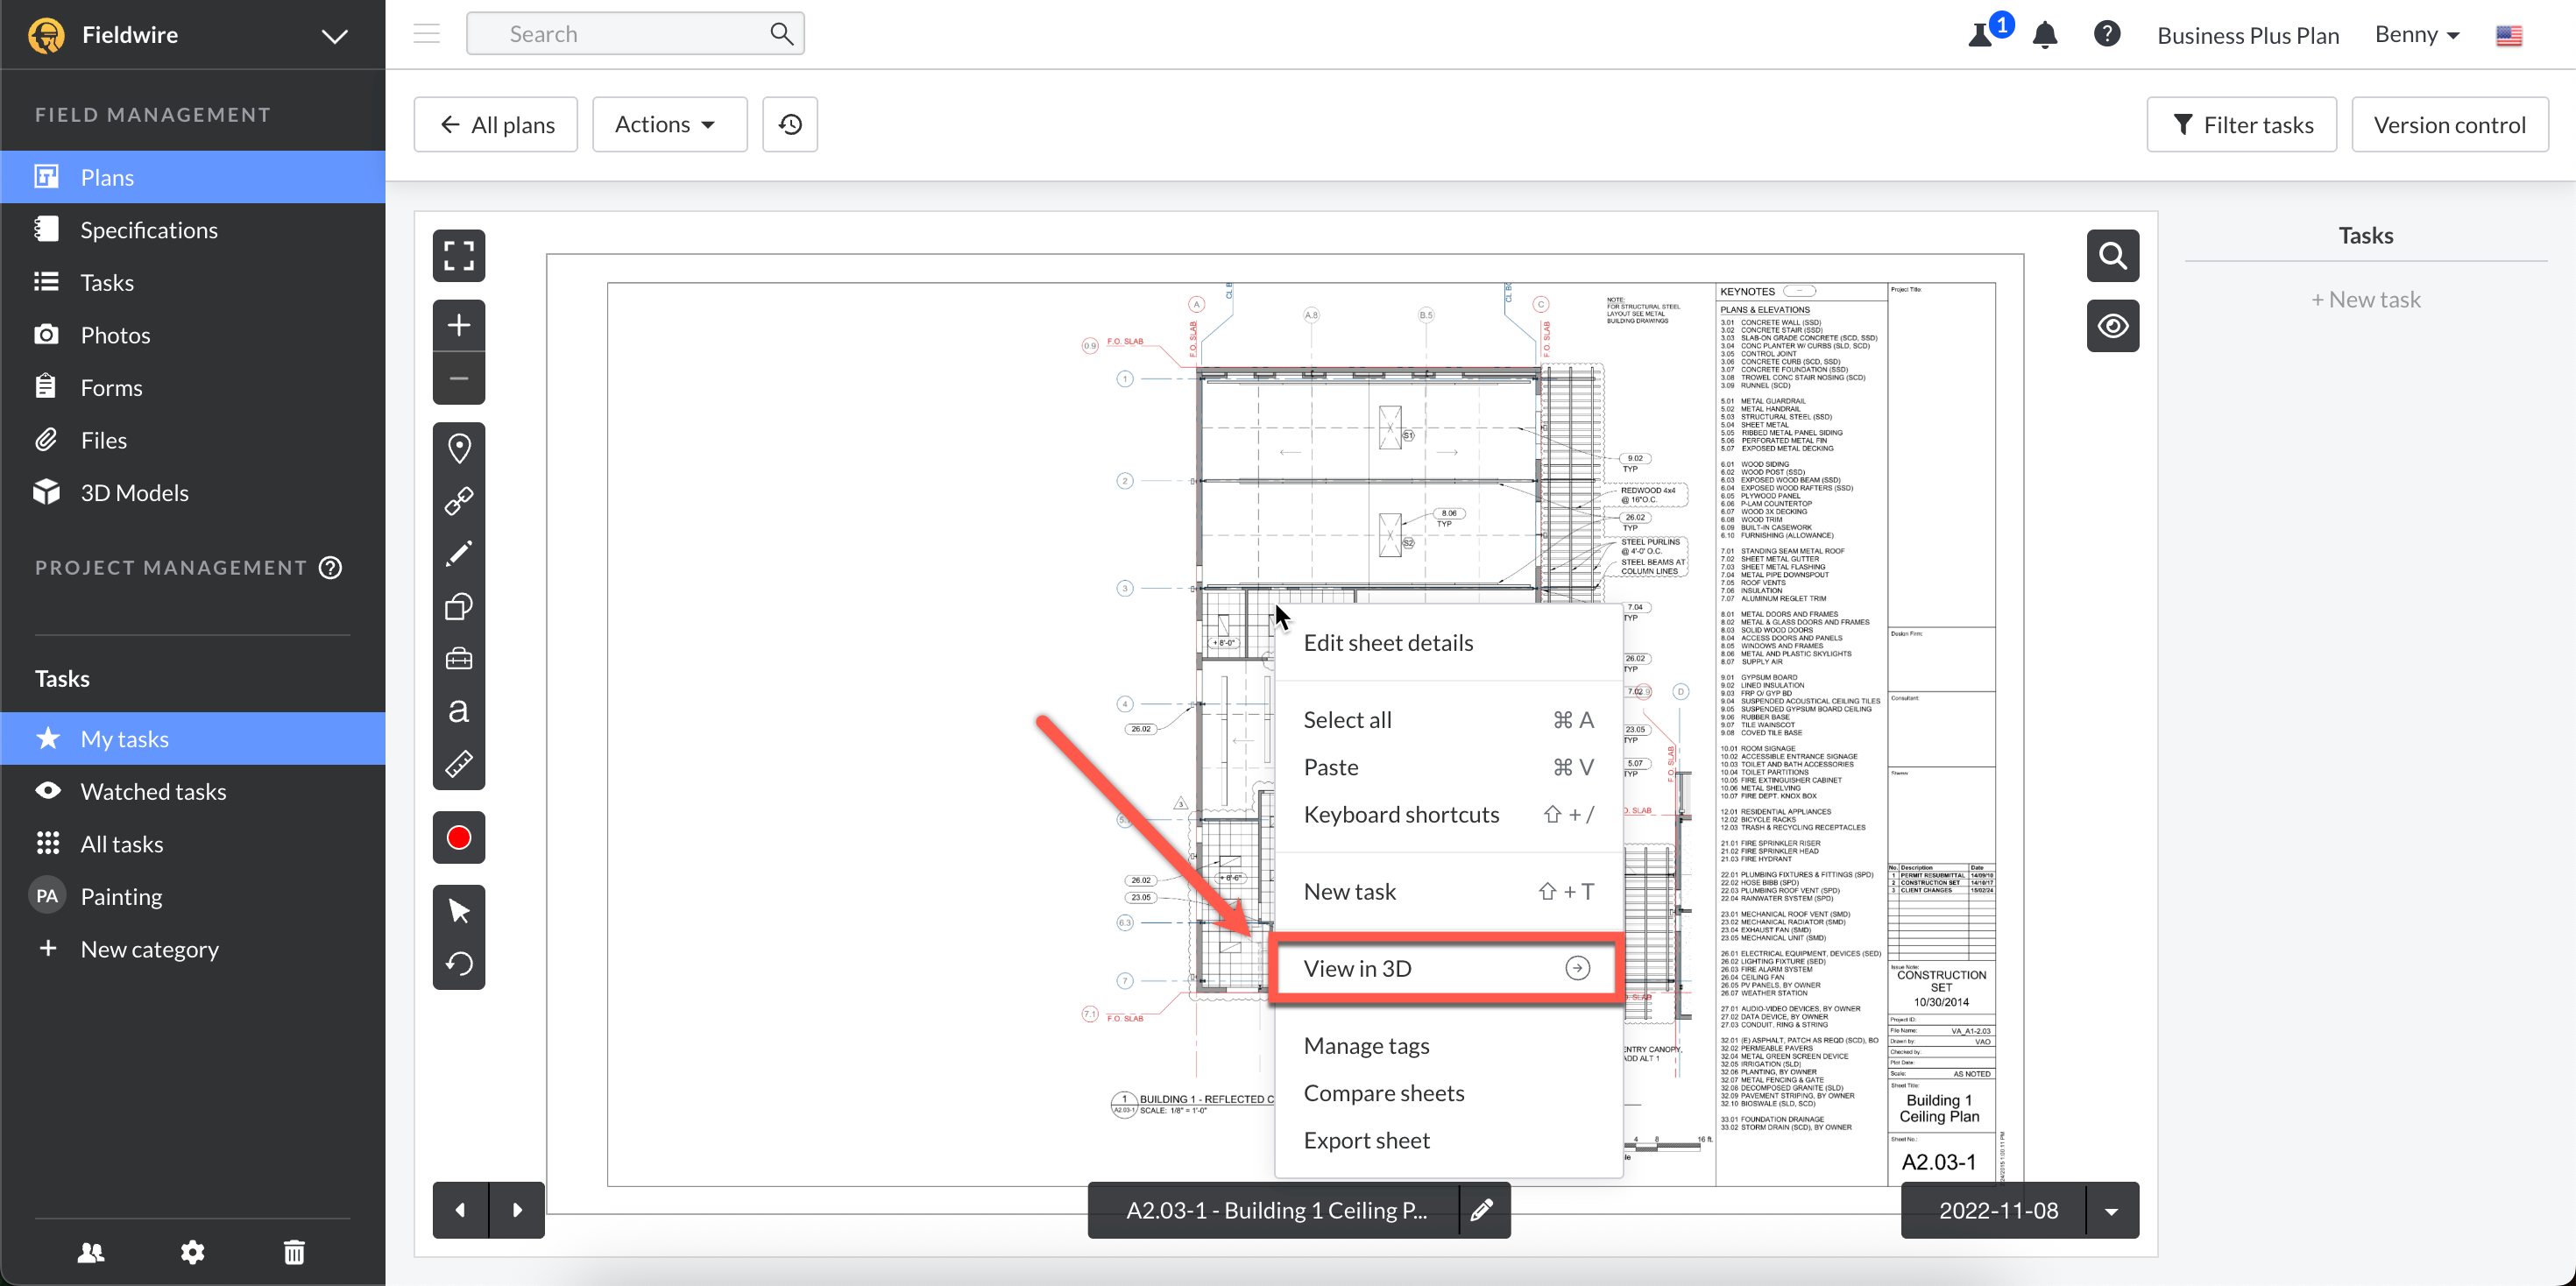The height and width of the screenshot is (1286, 2576).
Task: Activate the pointer select tool
Action: (x=459, y=911)
